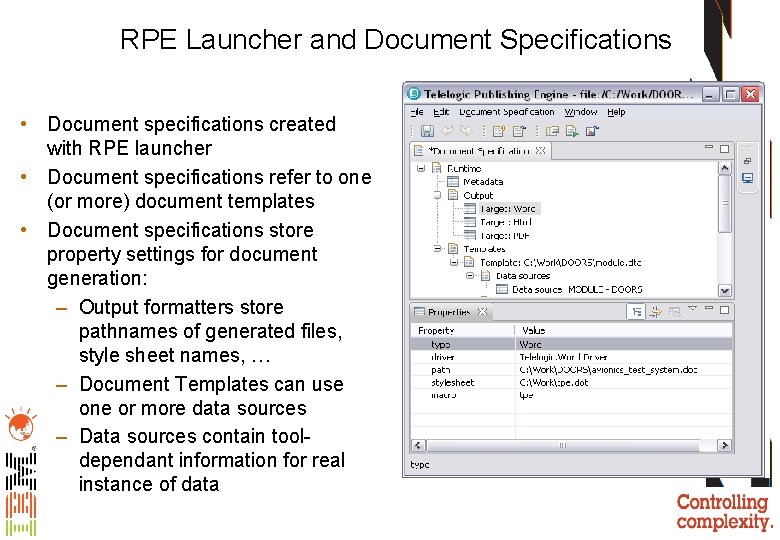Image resolution: width=780 pixels, height=540 pixels.
Task: Maximize the Document Specification editor pane
Action: coord(724,149)
